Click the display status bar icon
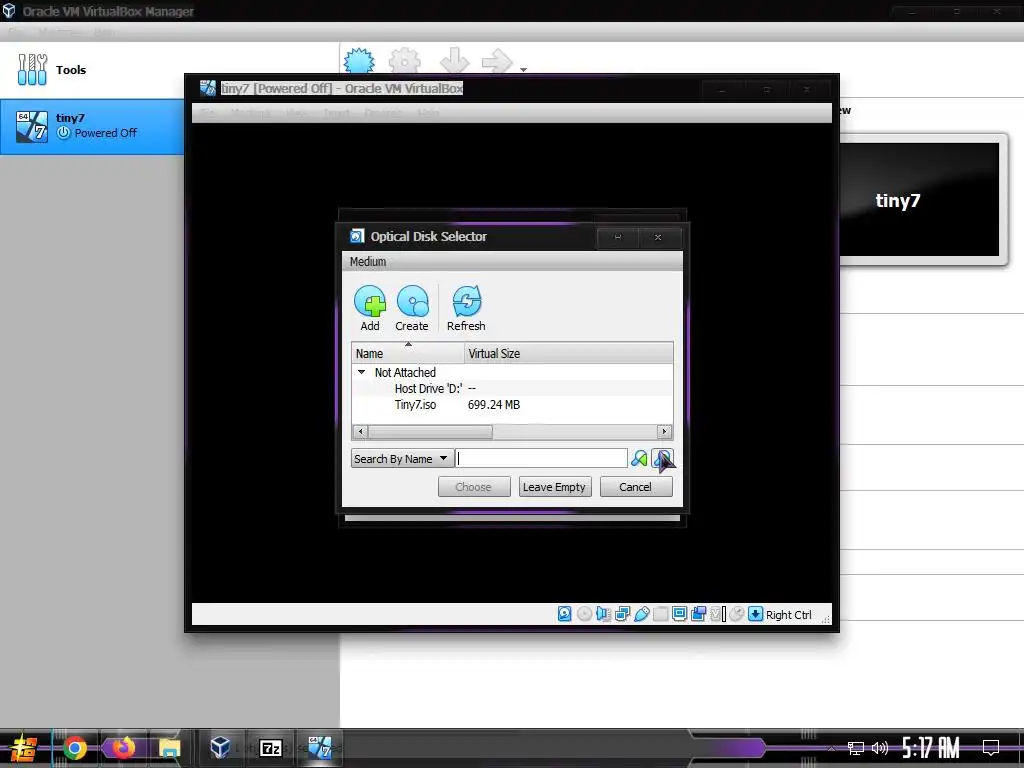This screenshot has height=768, width=1024. click(679, 614)
